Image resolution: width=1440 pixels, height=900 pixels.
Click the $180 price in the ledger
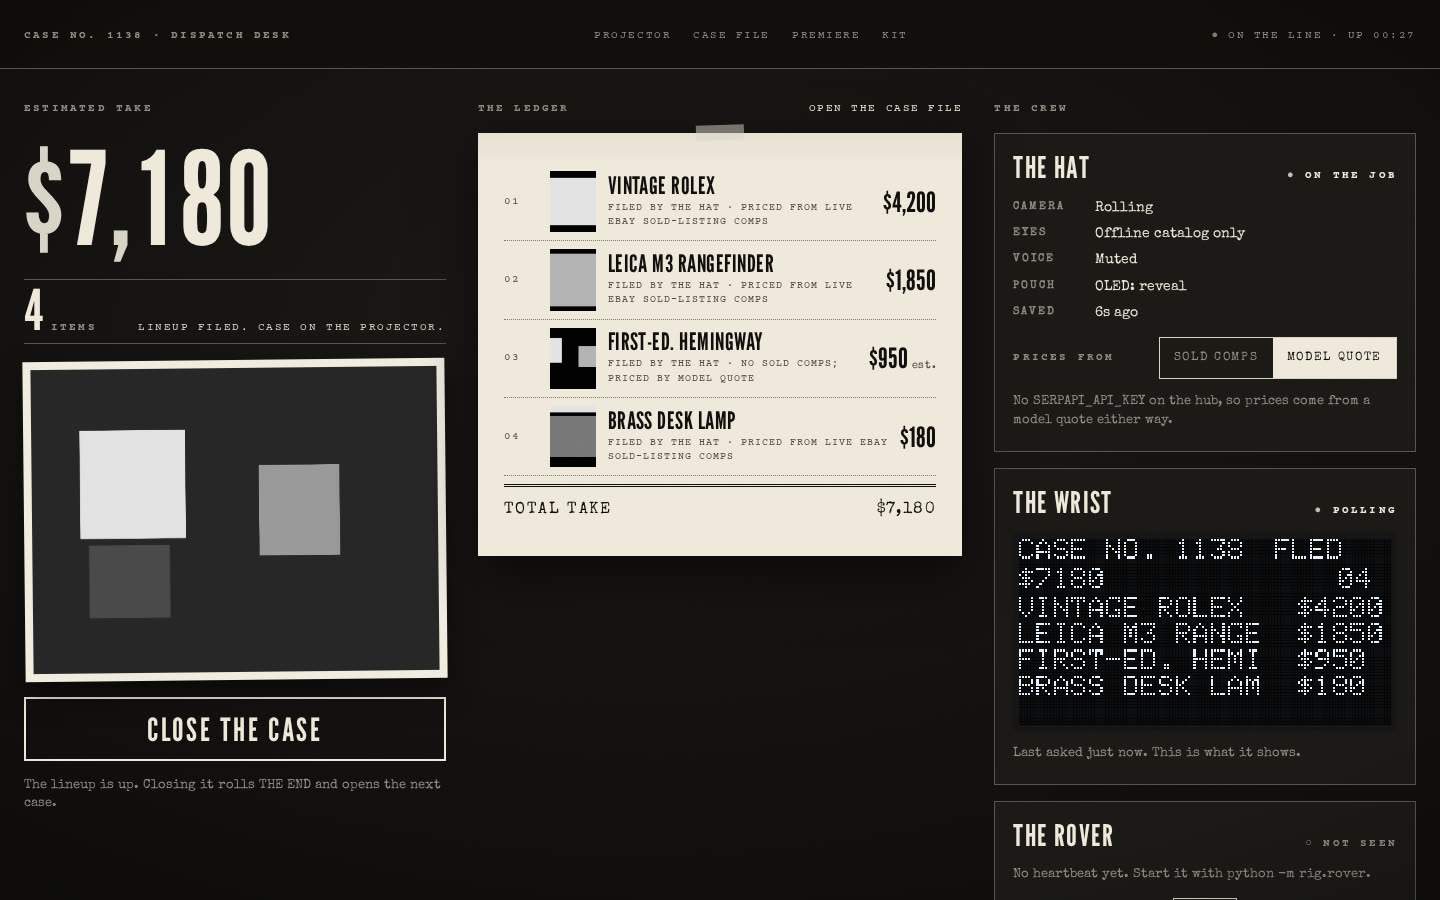coord(918,438)
